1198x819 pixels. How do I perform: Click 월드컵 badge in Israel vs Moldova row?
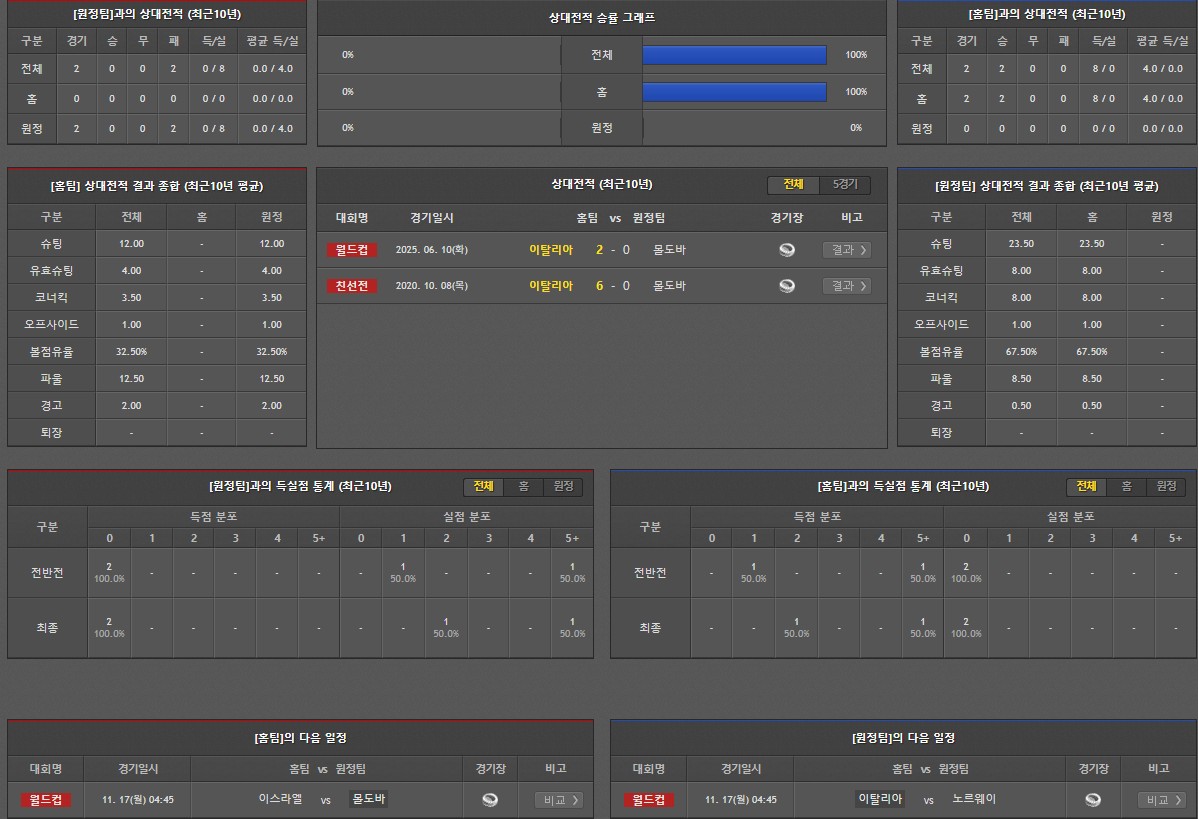tap(46, 800)
